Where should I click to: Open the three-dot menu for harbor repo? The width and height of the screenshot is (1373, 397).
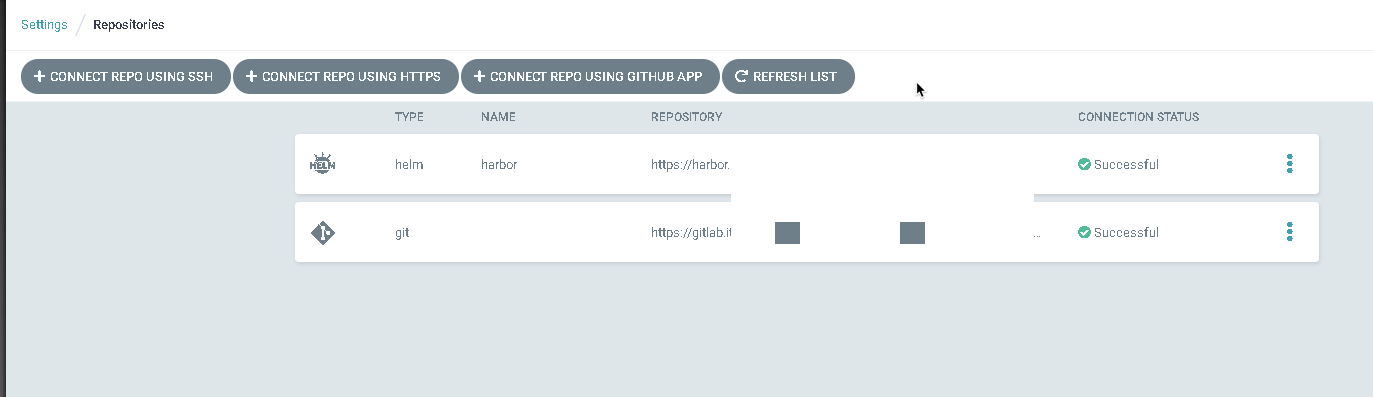tap(1289, 164)
